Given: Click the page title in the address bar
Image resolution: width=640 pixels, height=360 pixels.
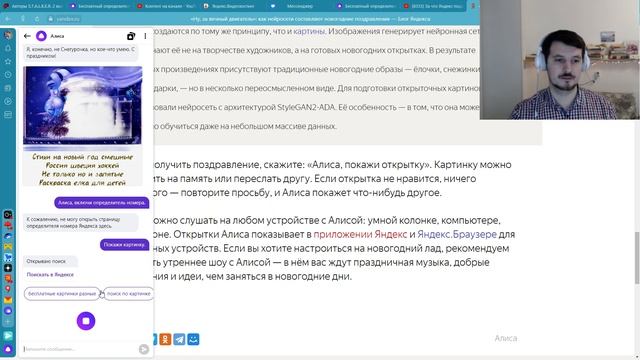Looking at the screenshot, I should [x=310, y=19].
